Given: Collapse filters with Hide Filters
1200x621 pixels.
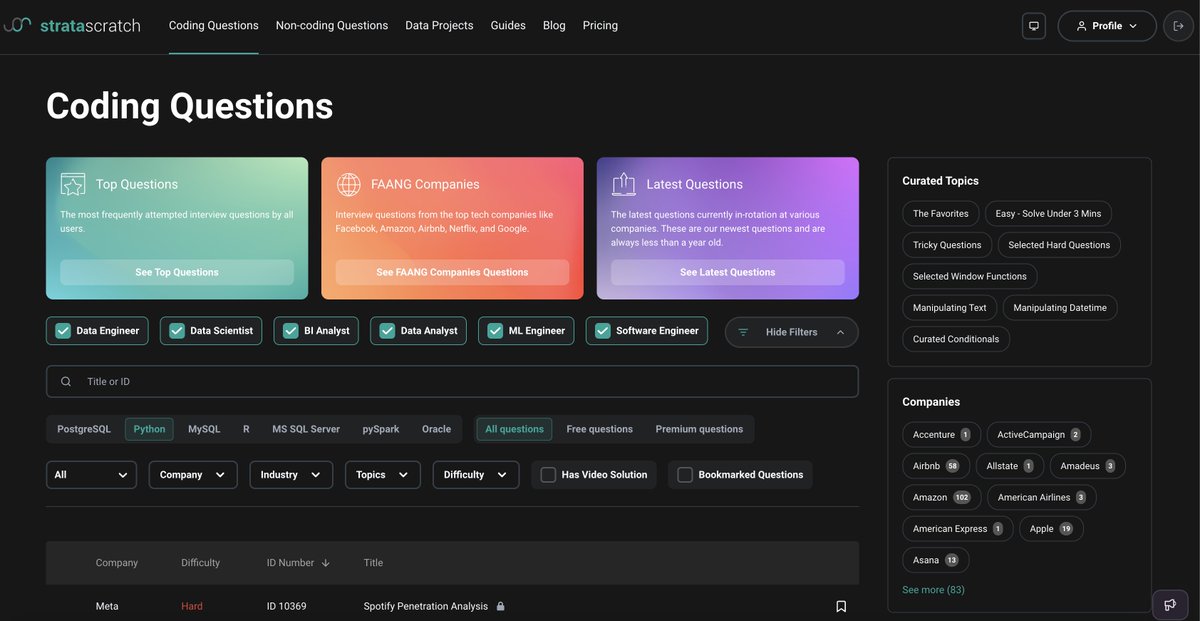Looking at the screenshot, I should (x=791, y=332).
